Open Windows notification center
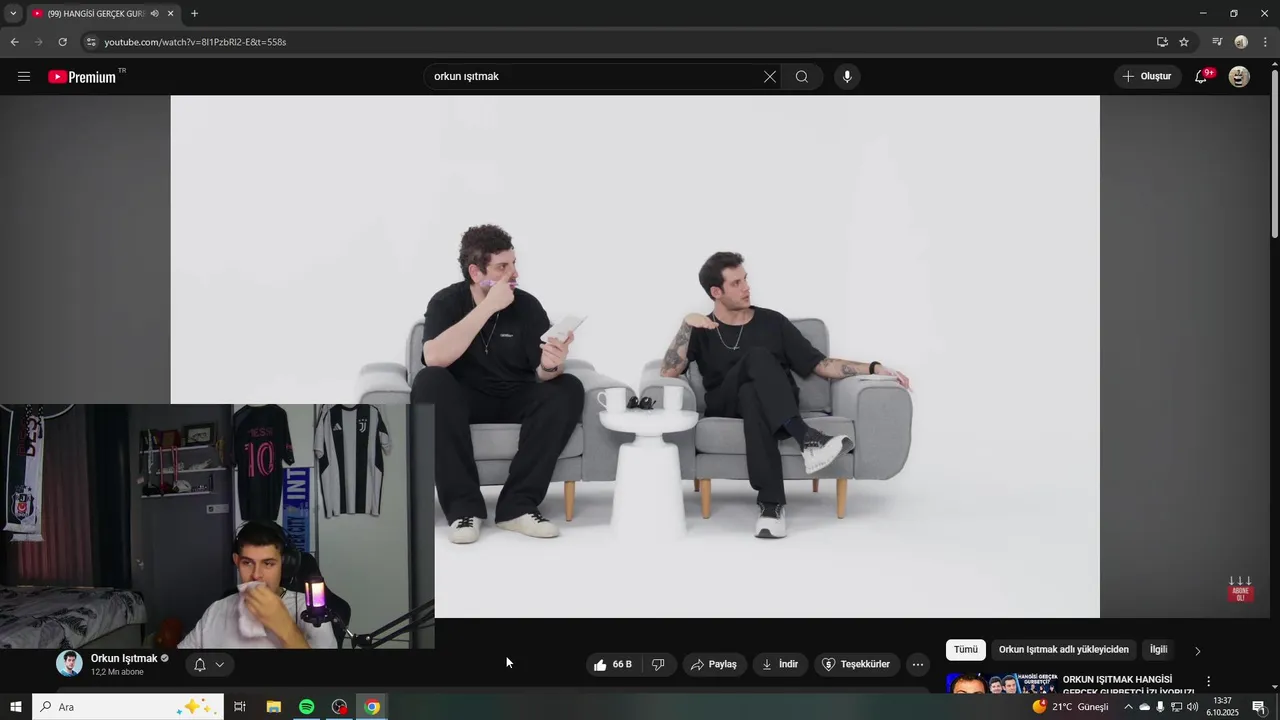This screenshot has width=1280, height=720. click(1259, 707)
